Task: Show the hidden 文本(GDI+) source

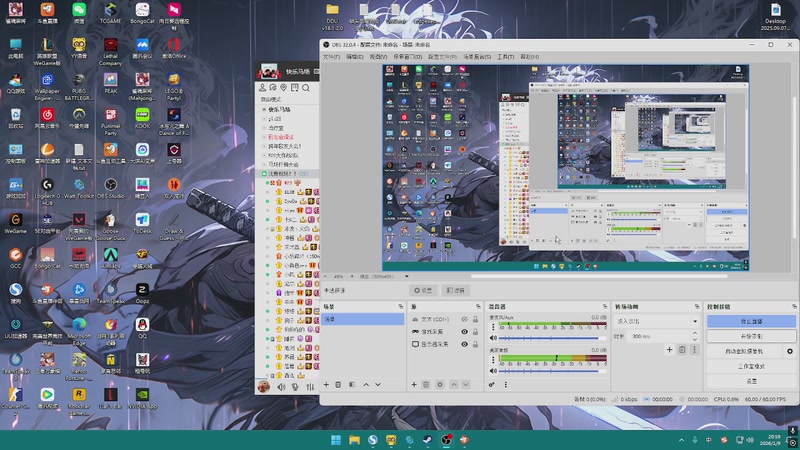Action: click(464, 319)
